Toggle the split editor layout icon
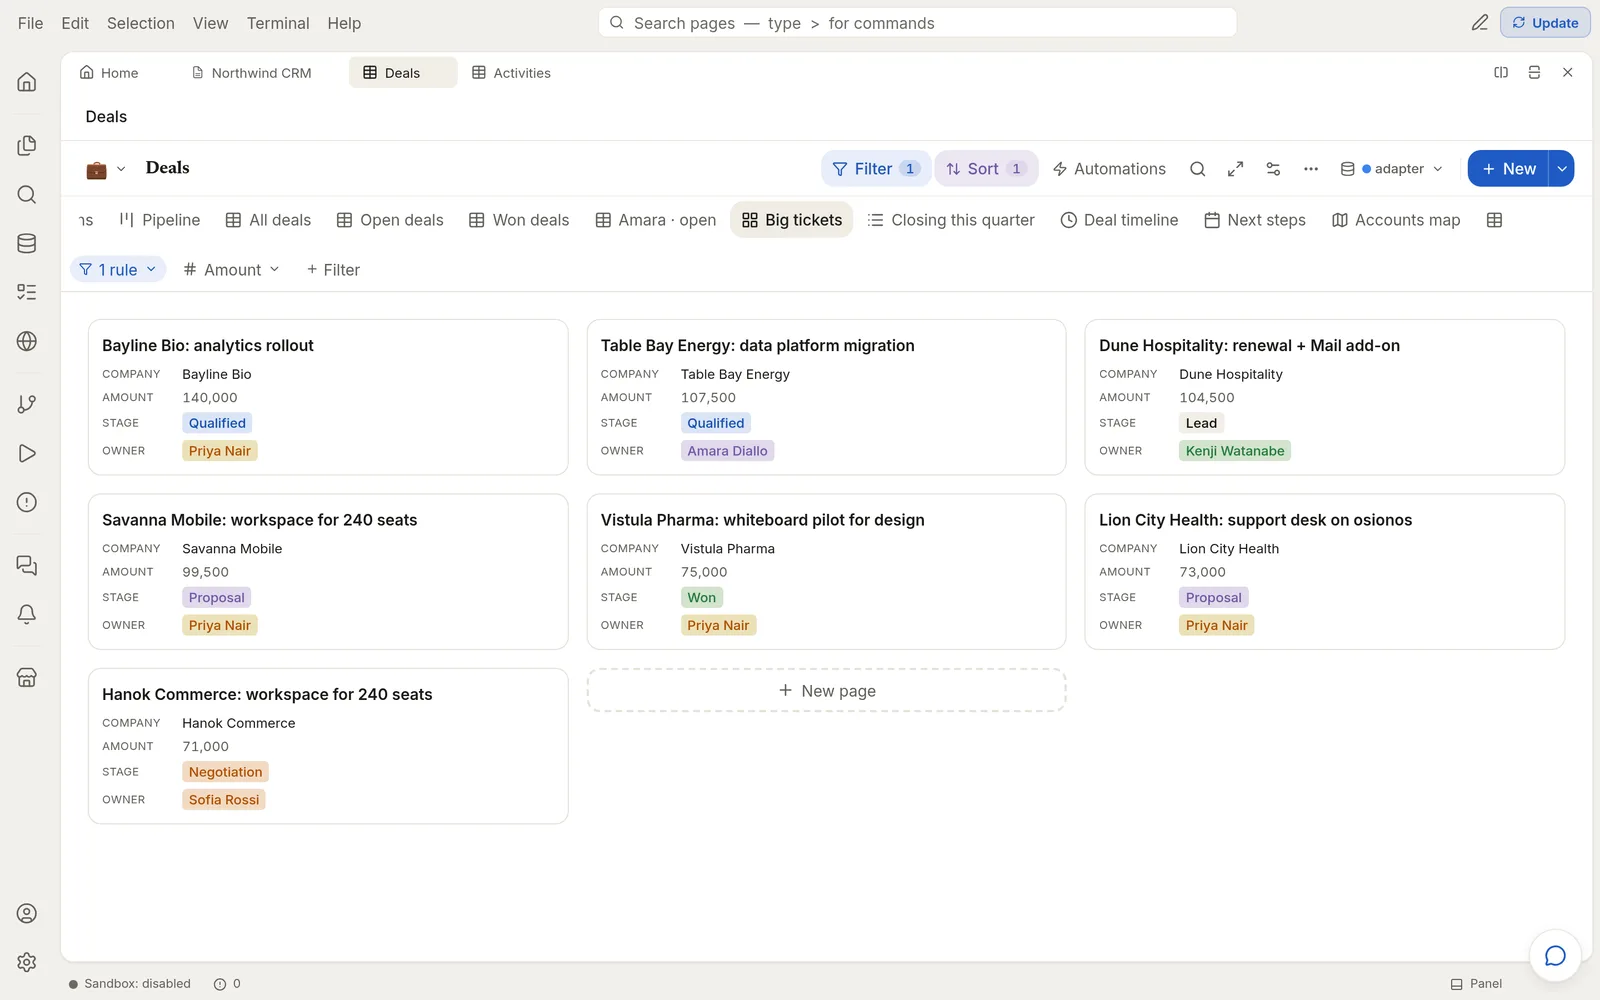The height and width of the screenshot is (1000, 1600). [x=1501, y=73]
